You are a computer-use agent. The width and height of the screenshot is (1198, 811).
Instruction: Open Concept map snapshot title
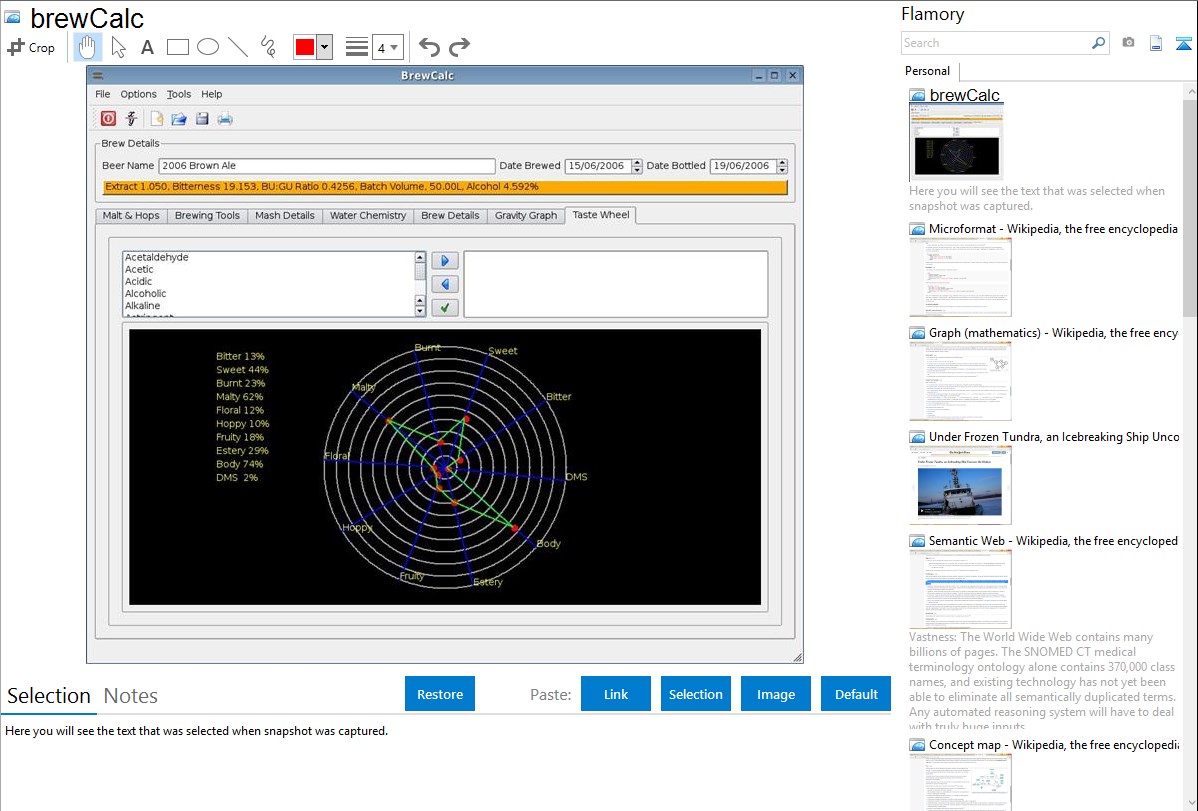pos(1054,745)
